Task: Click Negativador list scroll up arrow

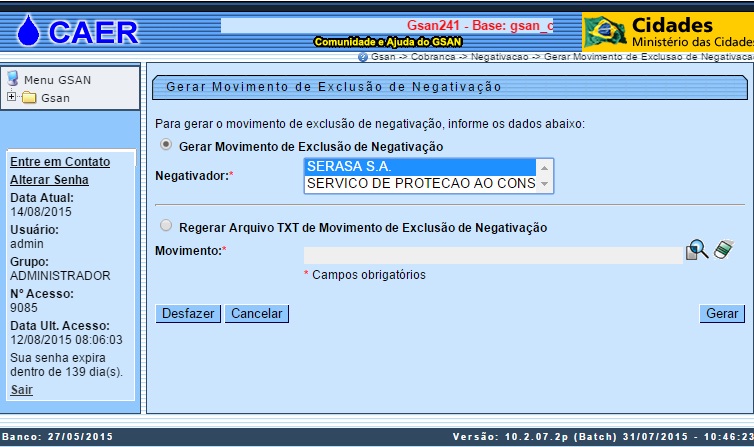Action: 544,168
